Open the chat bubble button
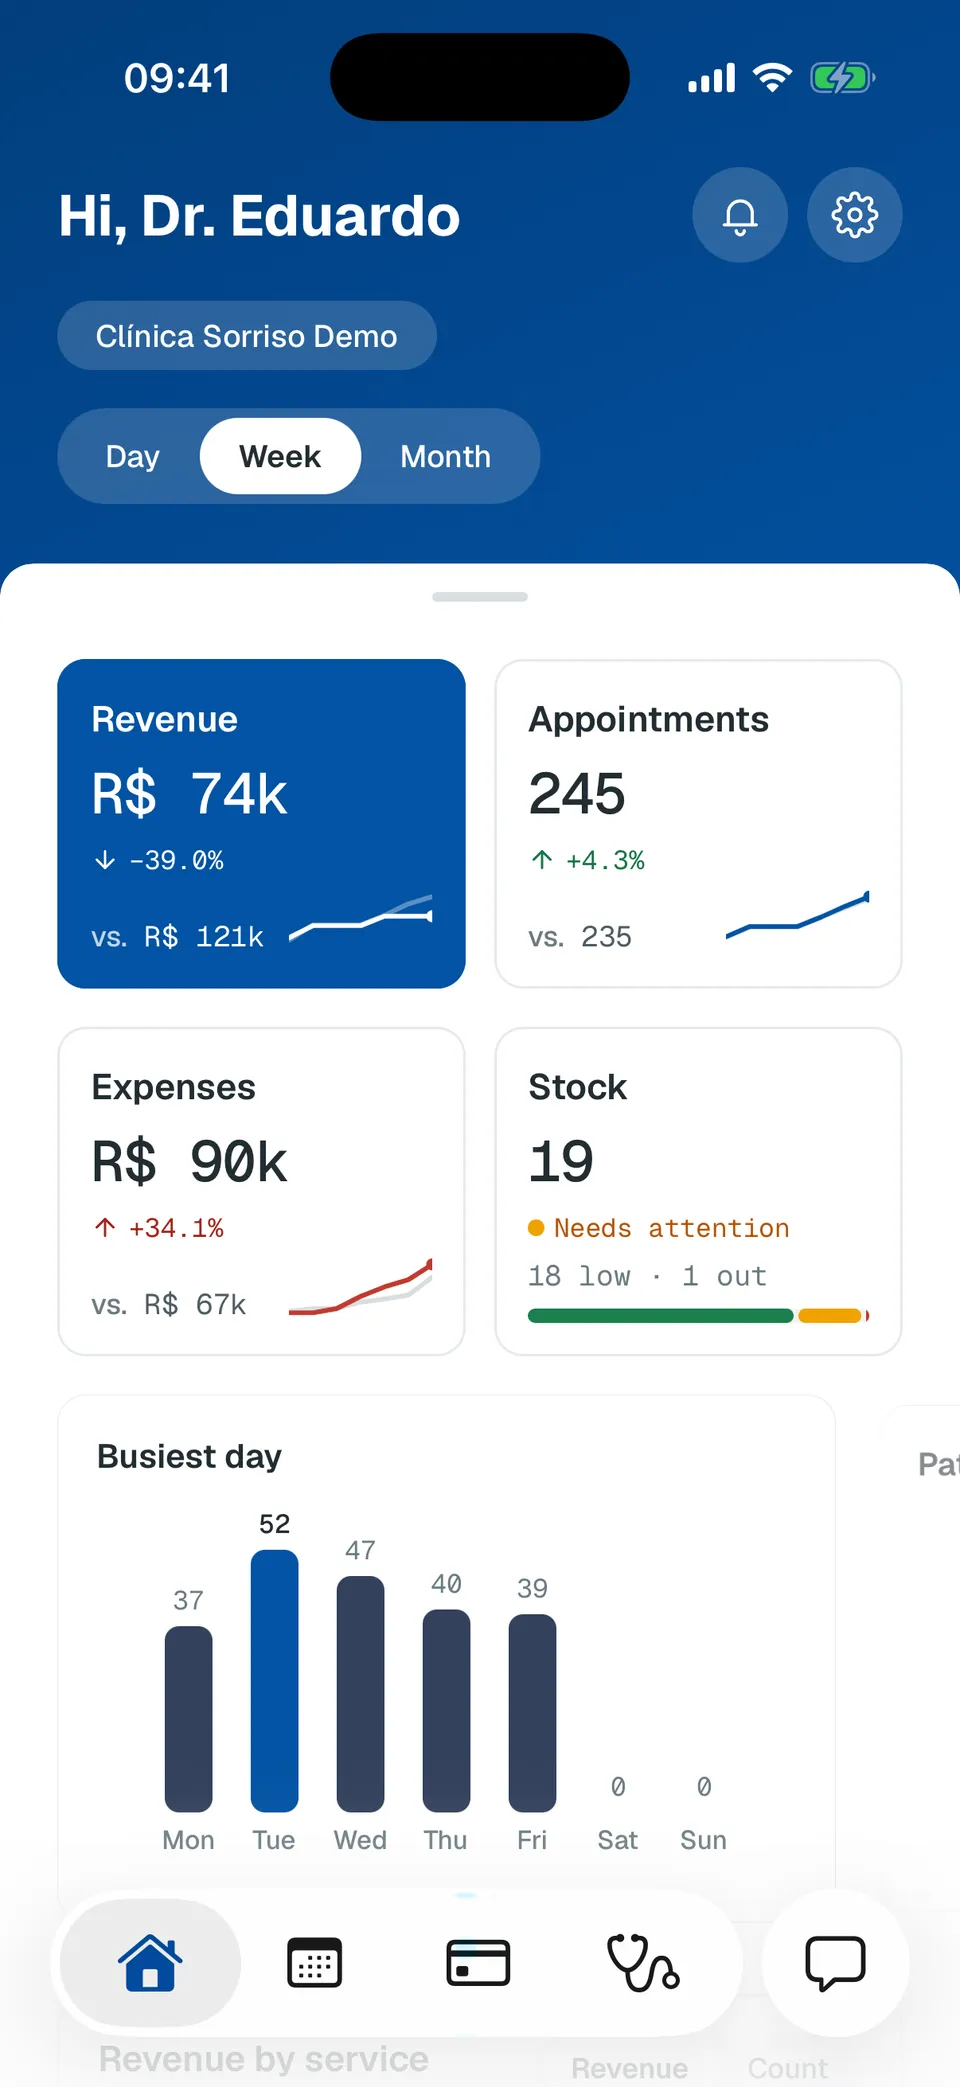This screenshot has height=2087, width=960. [835, 1963]
